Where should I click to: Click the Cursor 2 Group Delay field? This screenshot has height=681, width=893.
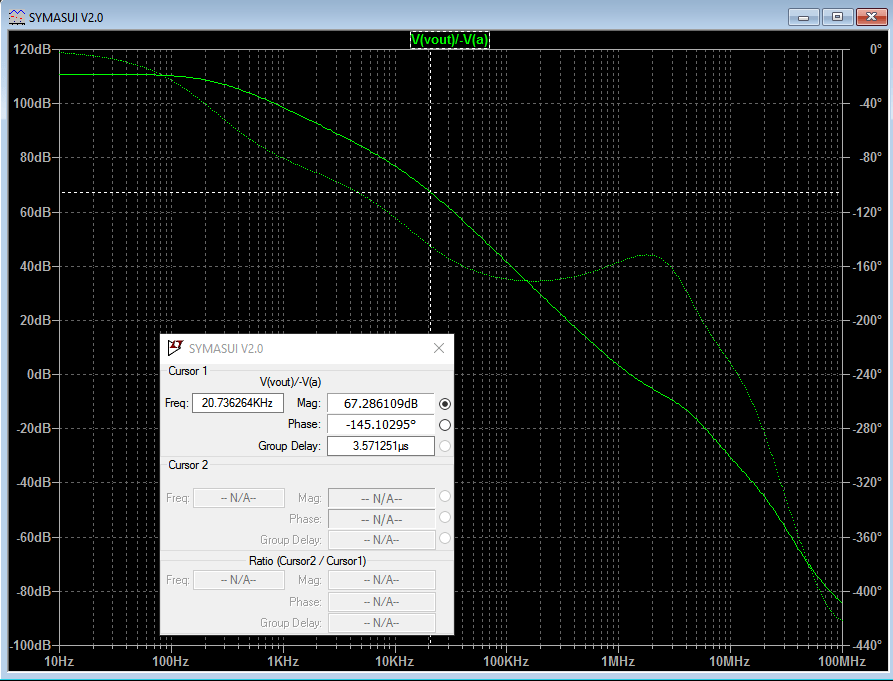point(382,540)
